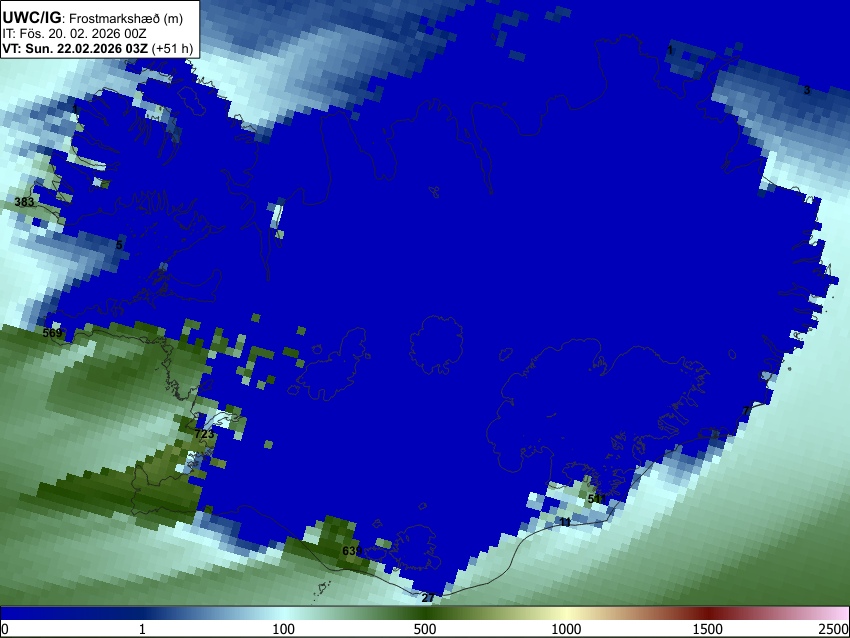The image size is (850, 638).
Task: Click the color scale label 1500
Action: click(x=708, y=629)
